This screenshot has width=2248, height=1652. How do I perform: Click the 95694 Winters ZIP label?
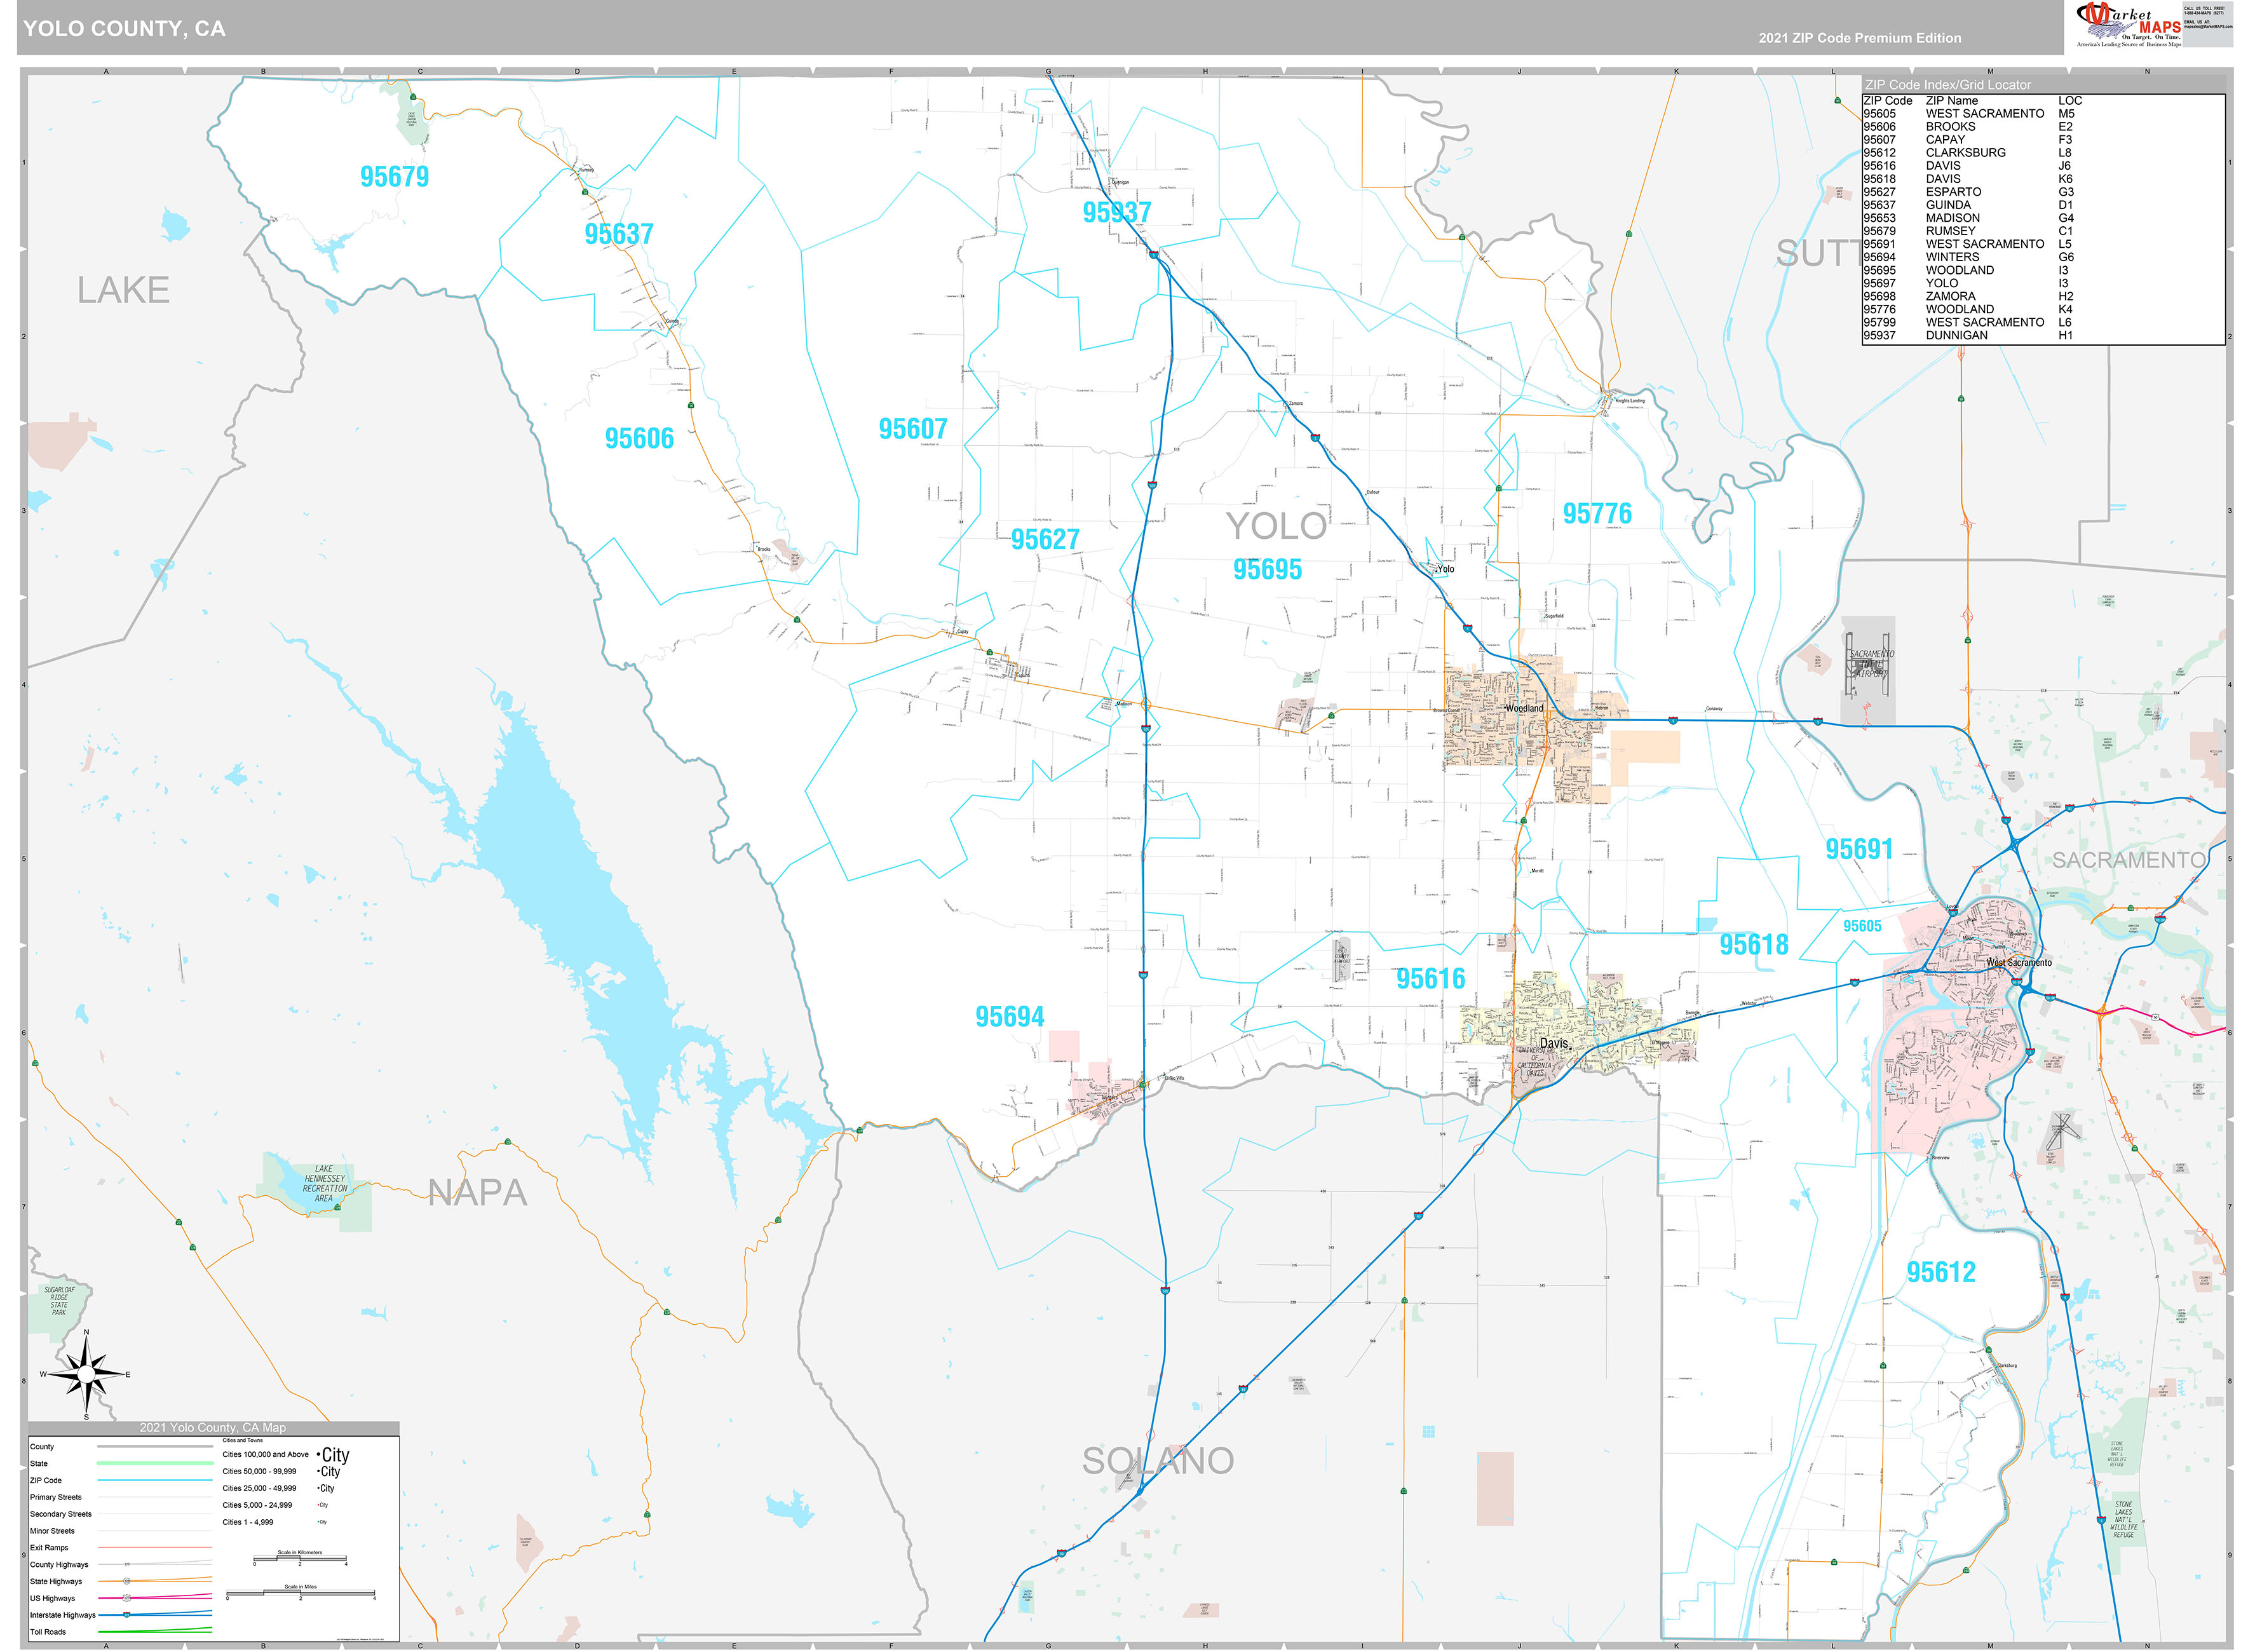tap(1009, 1017)
